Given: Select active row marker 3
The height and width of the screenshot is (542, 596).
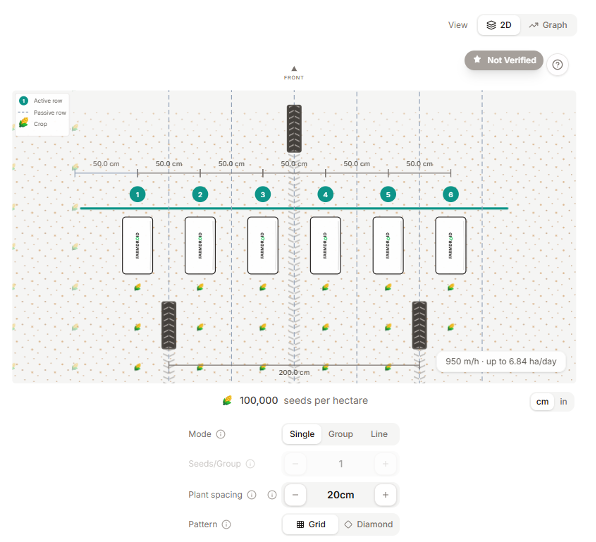Looking at the screenshot, I should coord(263,195).
